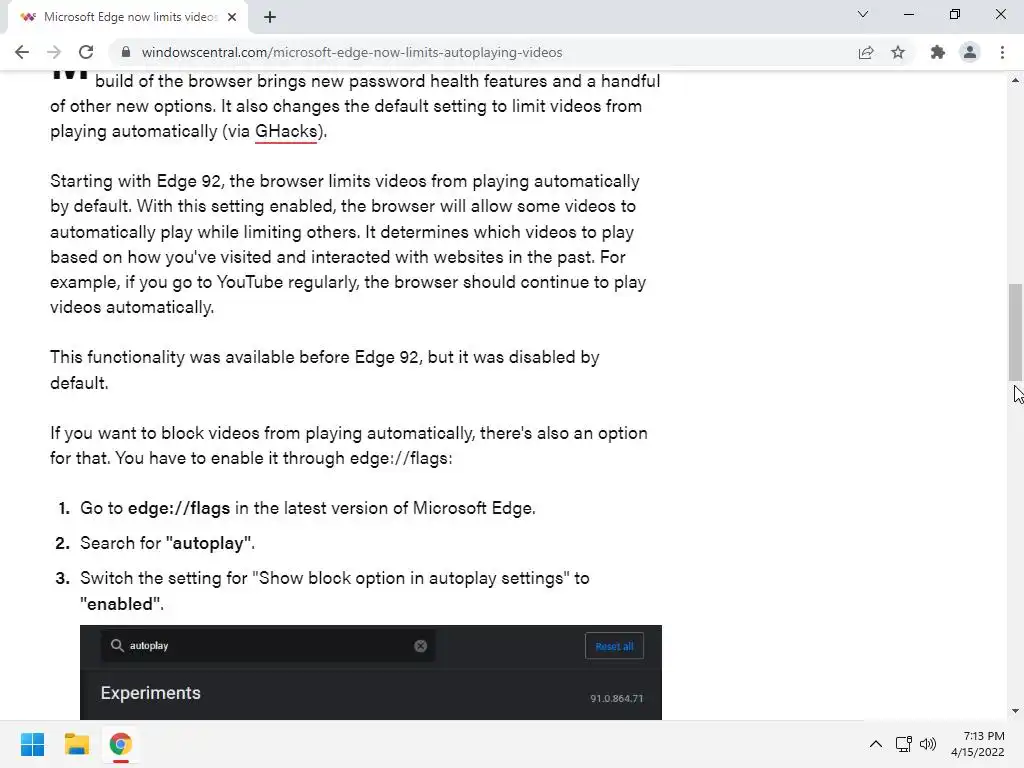Restore down the Chrome window
The height and width of the screenshot is (768, 1024).
coord(954,14)
